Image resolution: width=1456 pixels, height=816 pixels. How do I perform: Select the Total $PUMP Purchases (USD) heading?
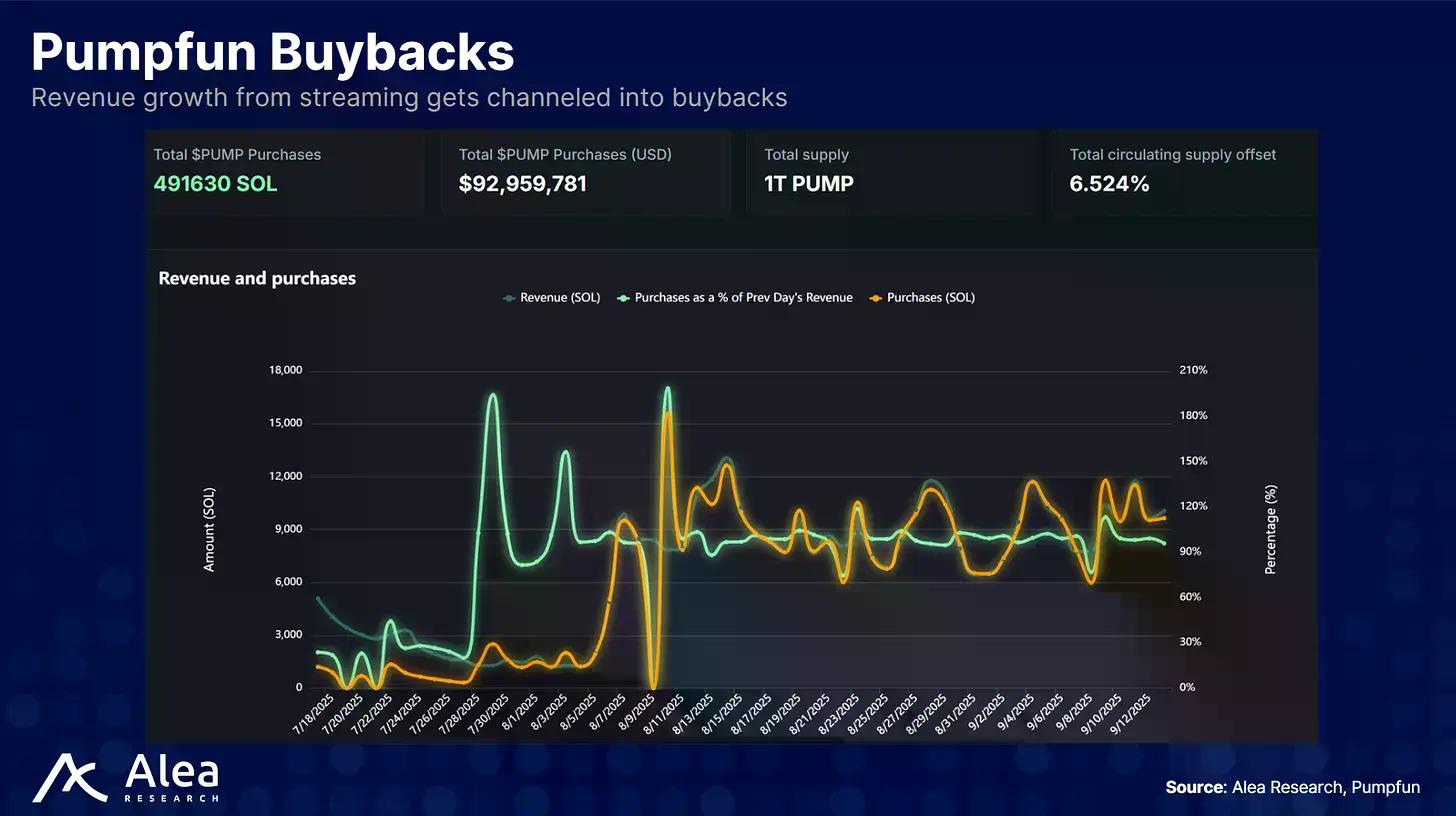point(565,155)
